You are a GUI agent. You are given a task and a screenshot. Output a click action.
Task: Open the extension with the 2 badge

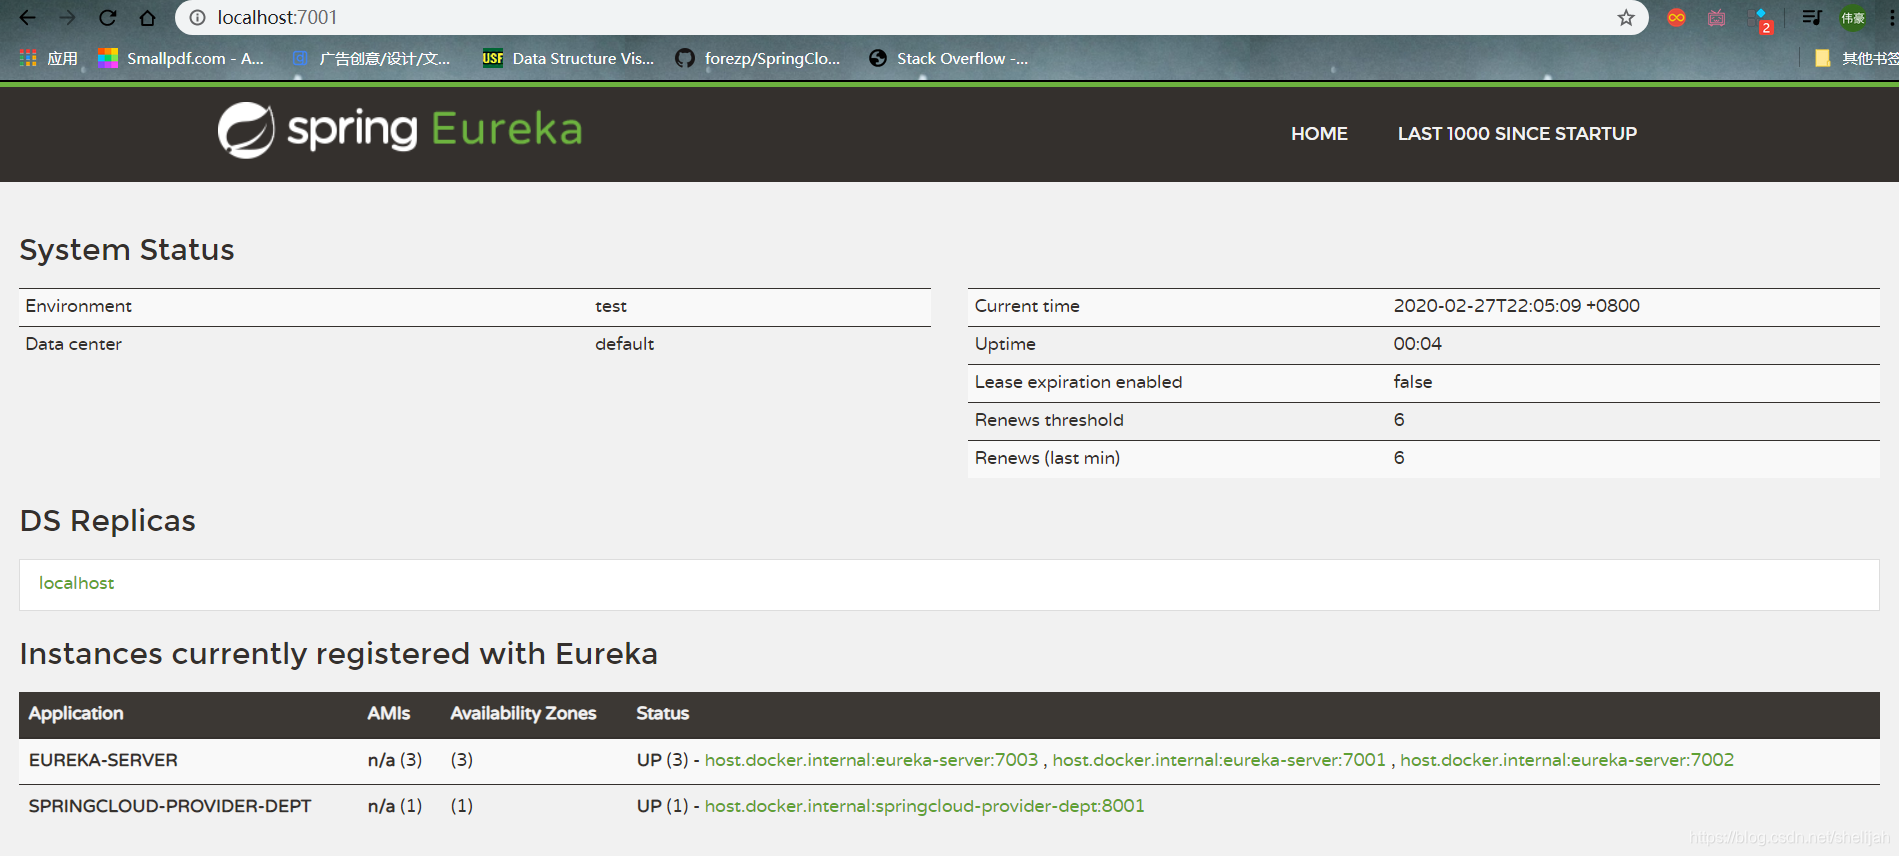coord(1761,20)
